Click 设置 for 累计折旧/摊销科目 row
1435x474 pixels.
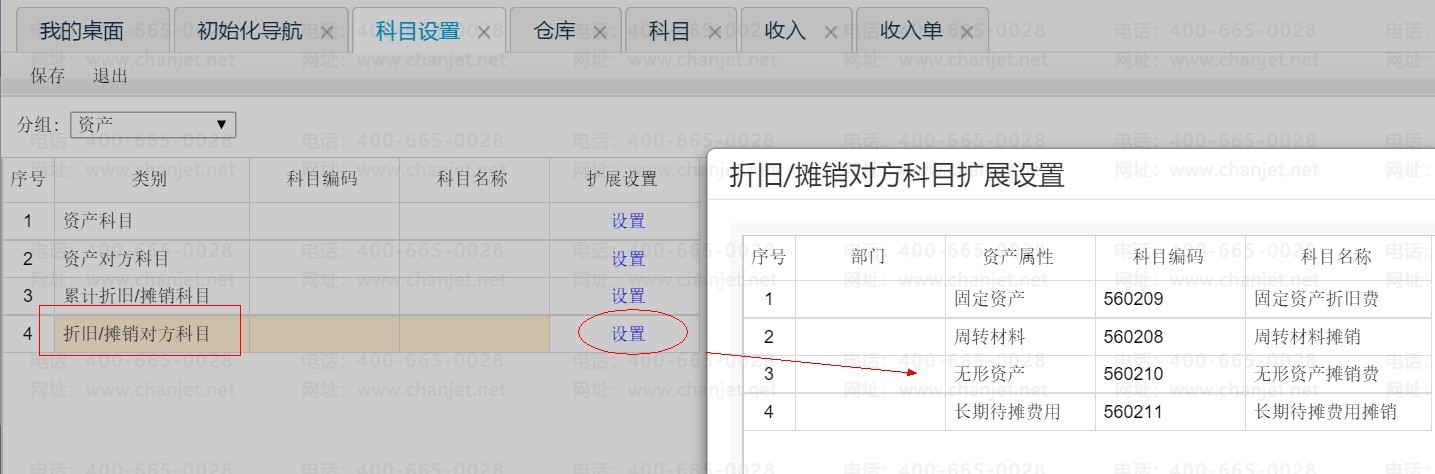point(628,296)
